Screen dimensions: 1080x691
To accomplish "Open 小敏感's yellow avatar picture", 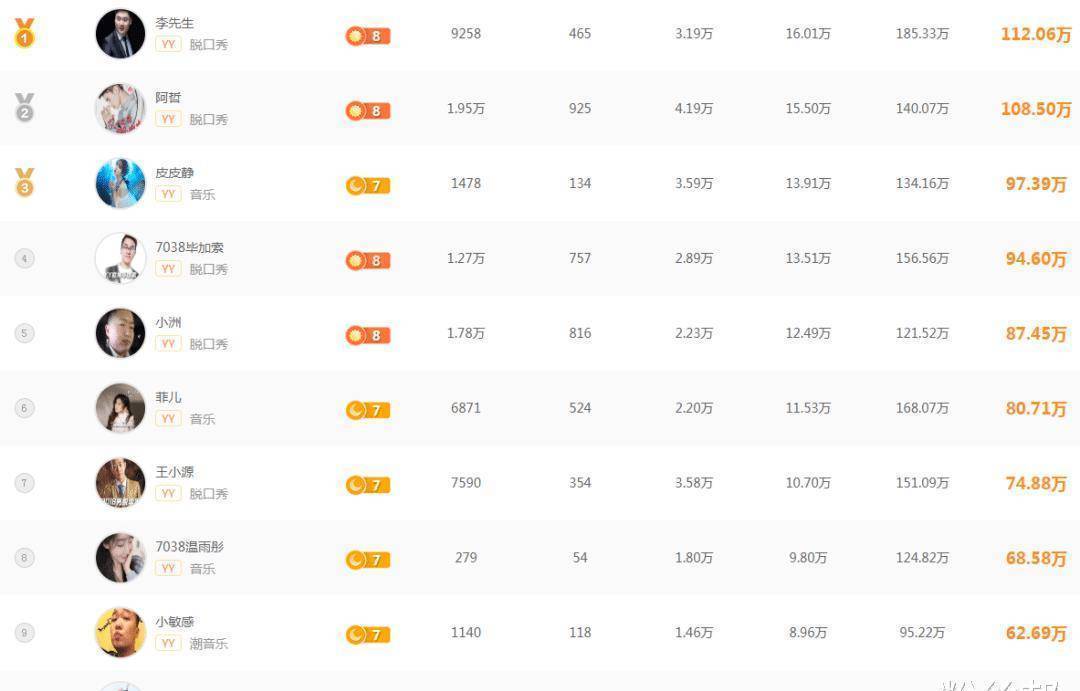I will [x=120, y=632].
